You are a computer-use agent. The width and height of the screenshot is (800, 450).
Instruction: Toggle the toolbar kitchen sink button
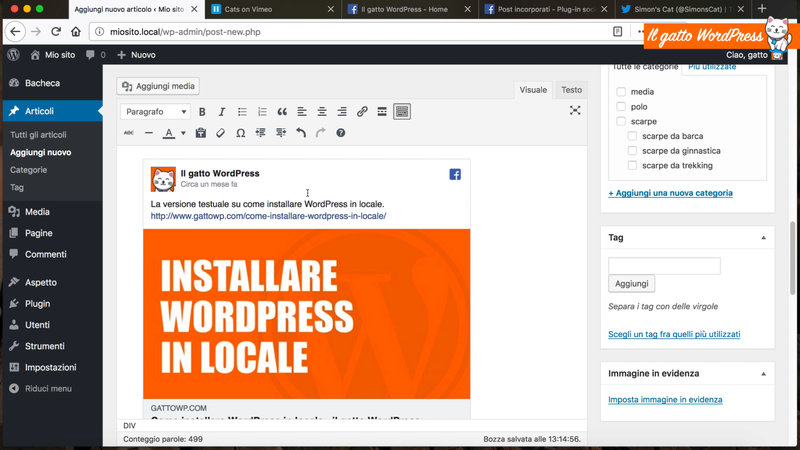tap(402, 112)
